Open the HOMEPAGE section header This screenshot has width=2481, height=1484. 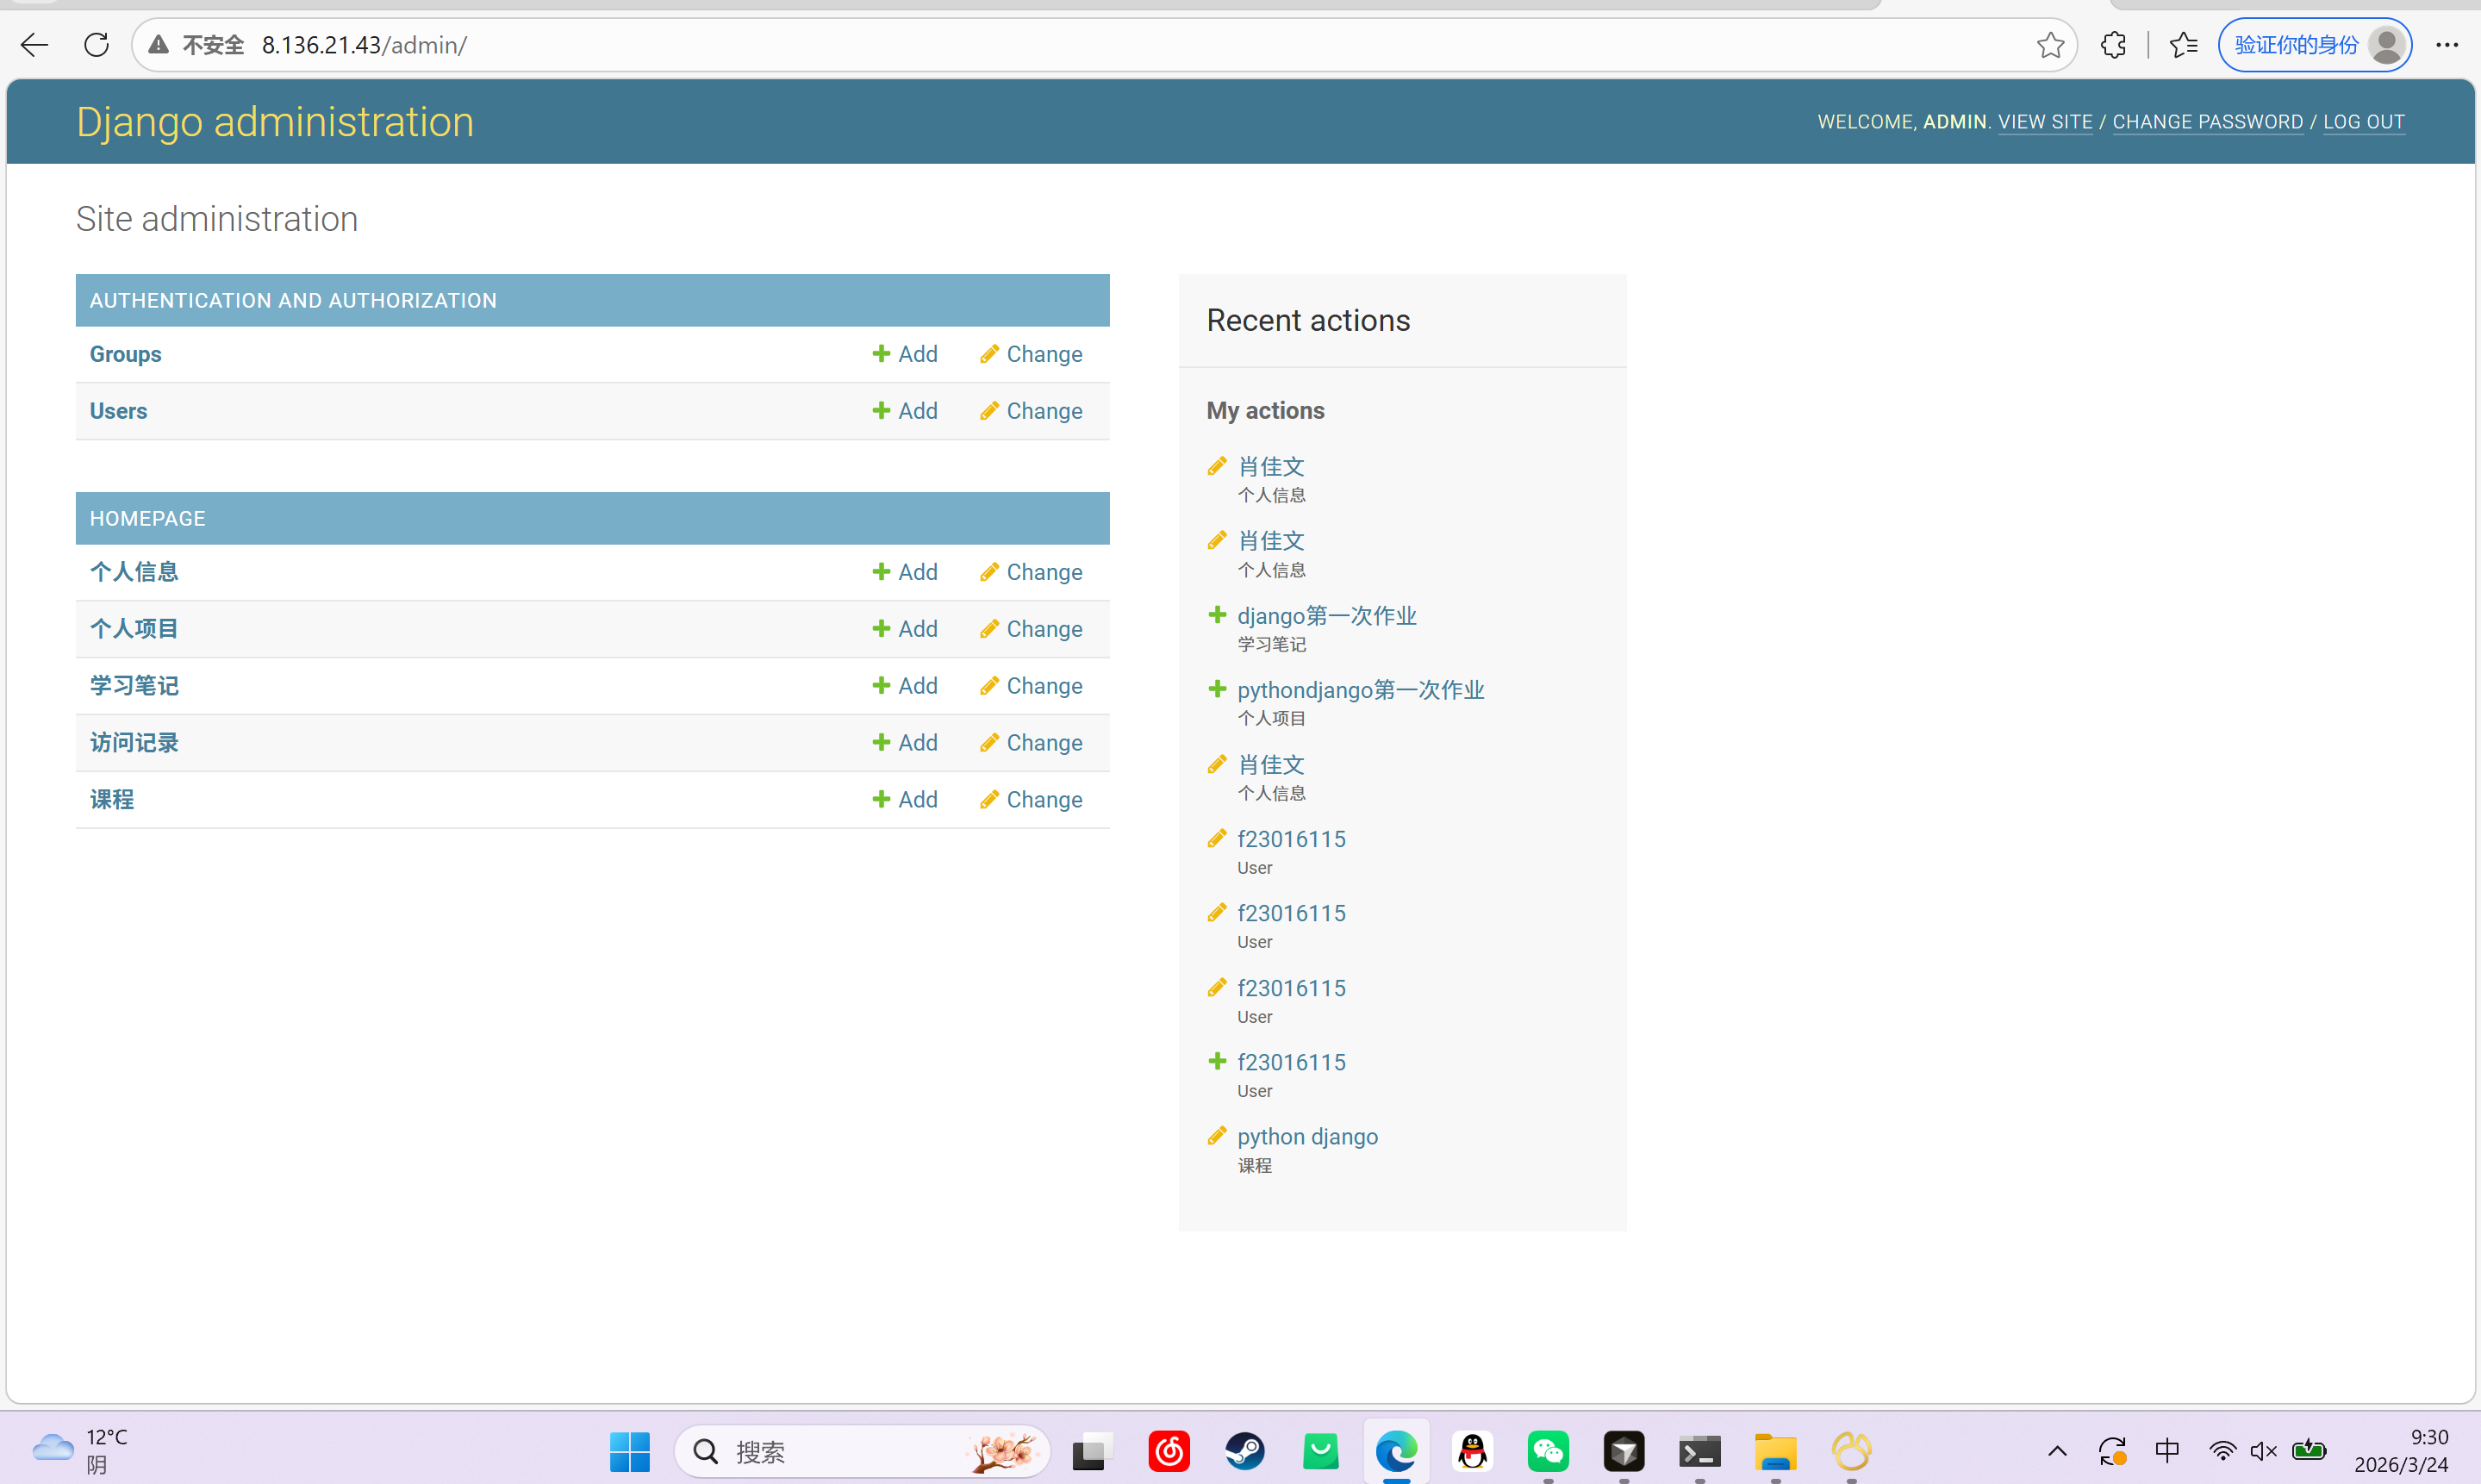coord(147,519)
